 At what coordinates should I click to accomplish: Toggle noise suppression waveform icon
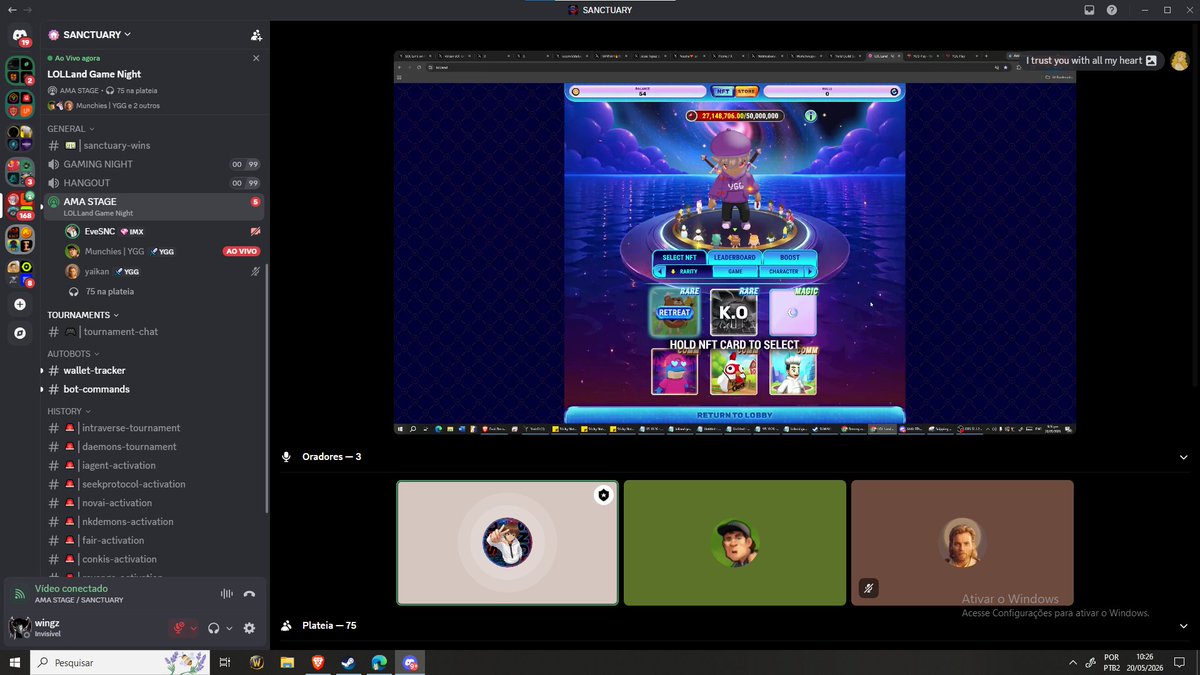(x=227, y=594)
